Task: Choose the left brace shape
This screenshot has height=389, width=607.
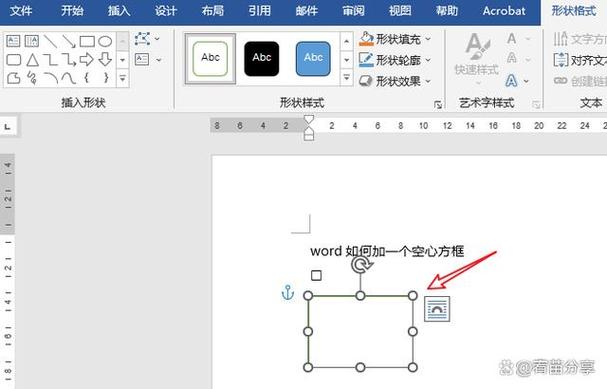Action: [87, 78]
